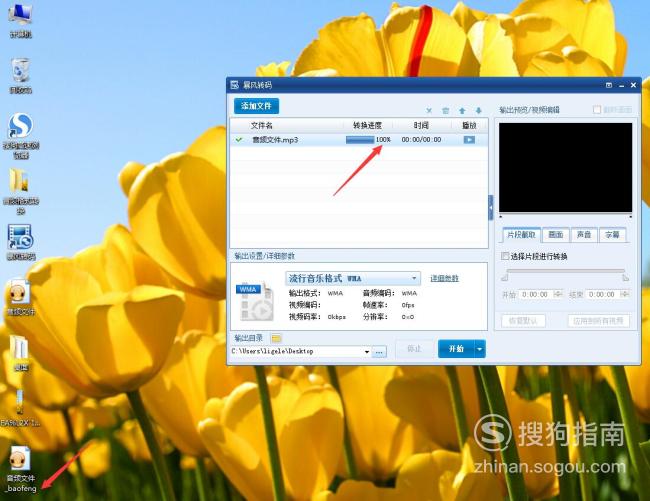650x501 pixels.
Task: Click the black video preview area
Action: [565, 167]
